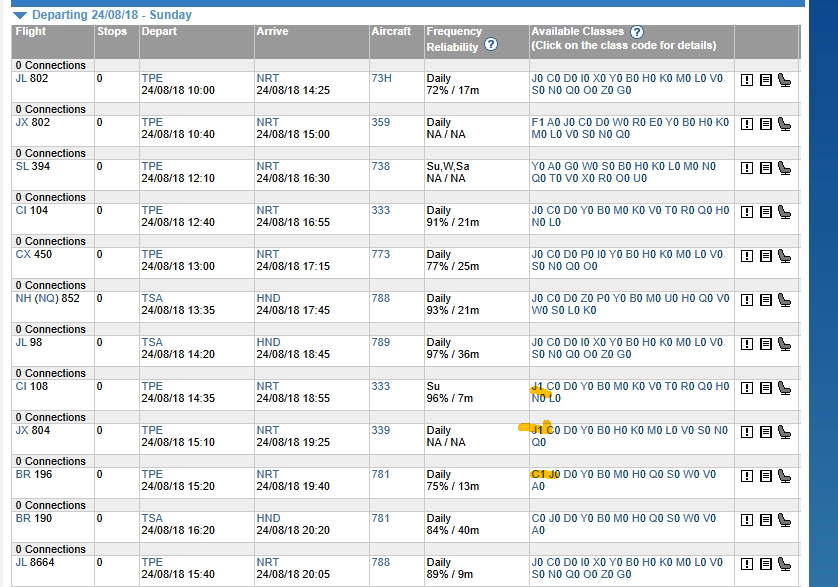
Task: Open the Frequency Reliability help icon
Action: pyautogui.click(x=491, y=44)
